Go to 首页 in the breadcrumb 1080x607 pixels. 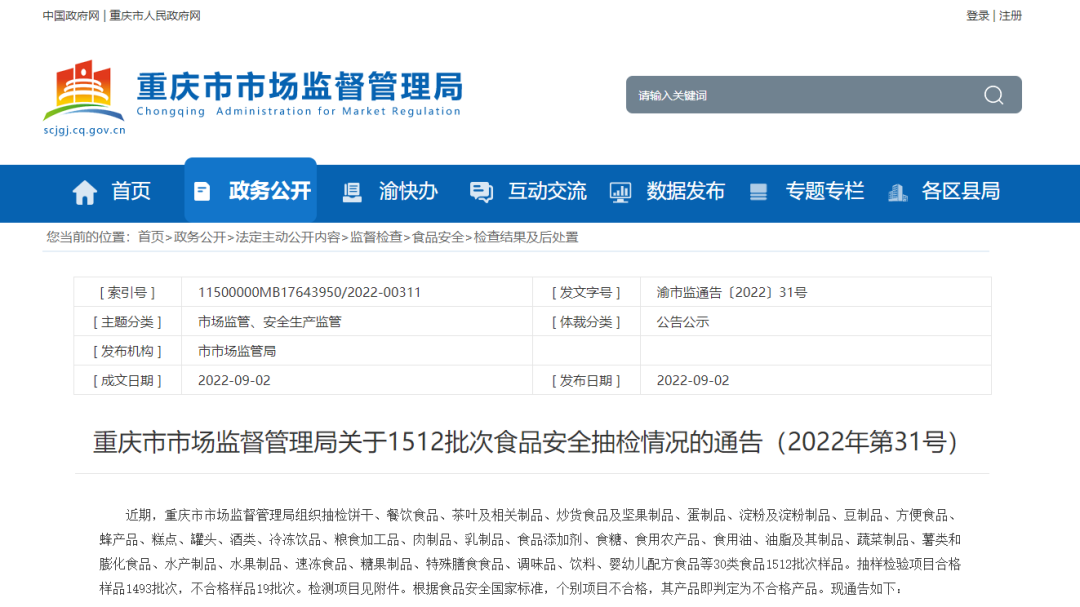click(151, 237)
